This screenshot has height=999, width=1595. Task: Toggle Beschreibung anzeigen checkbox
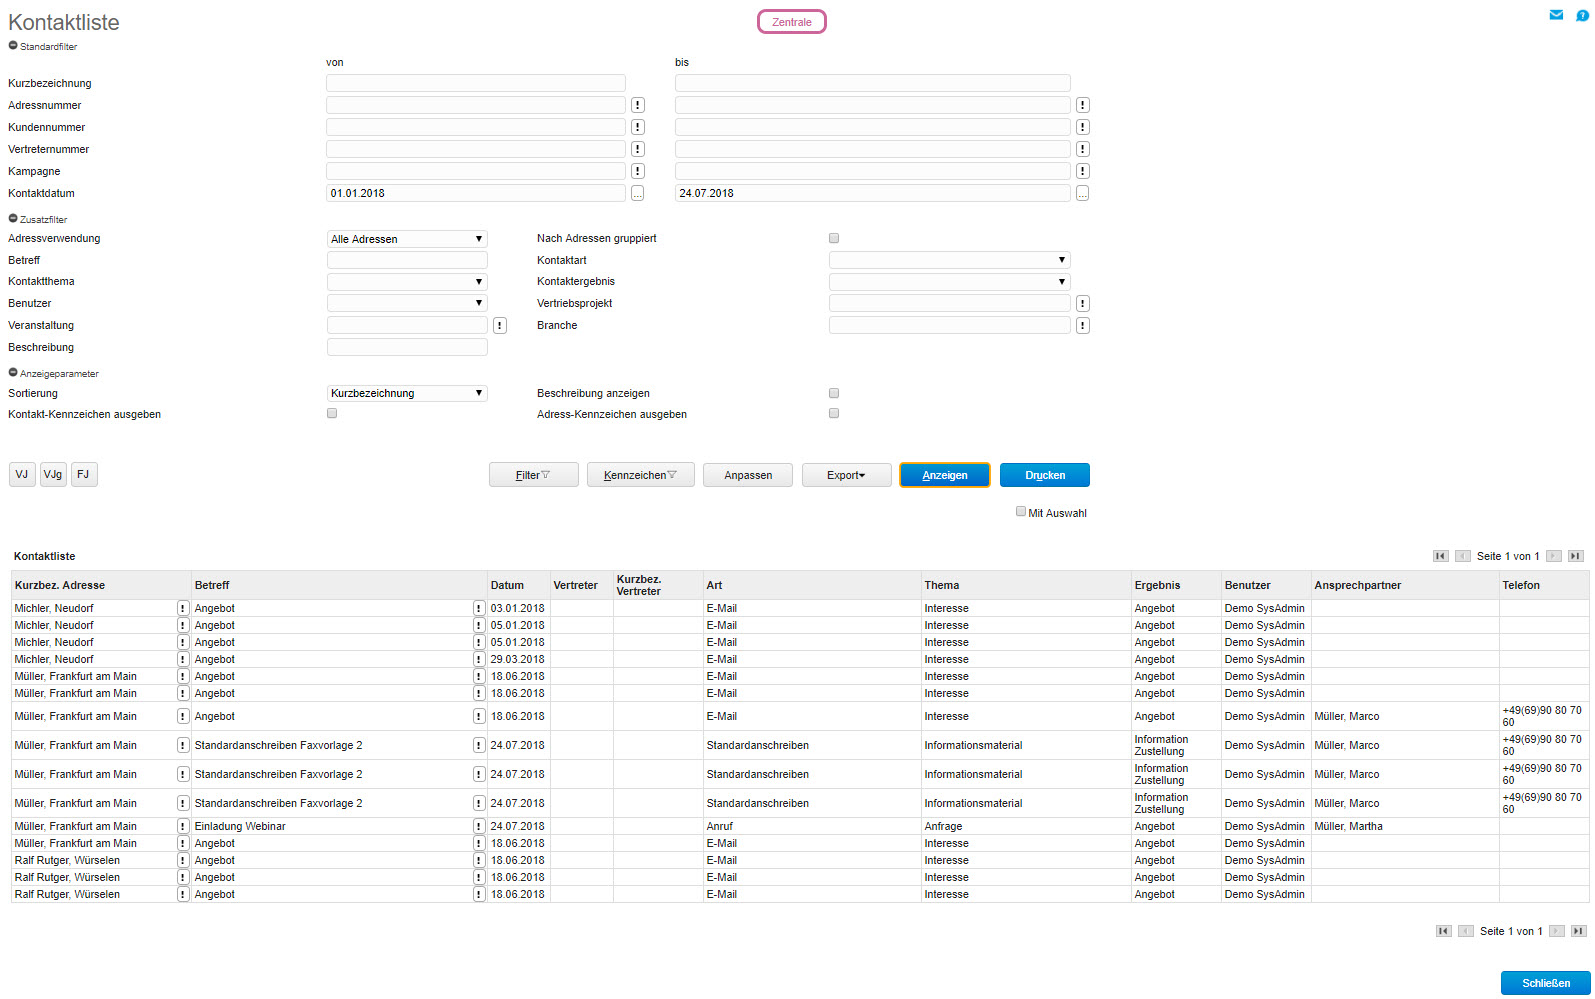point(834,393)
